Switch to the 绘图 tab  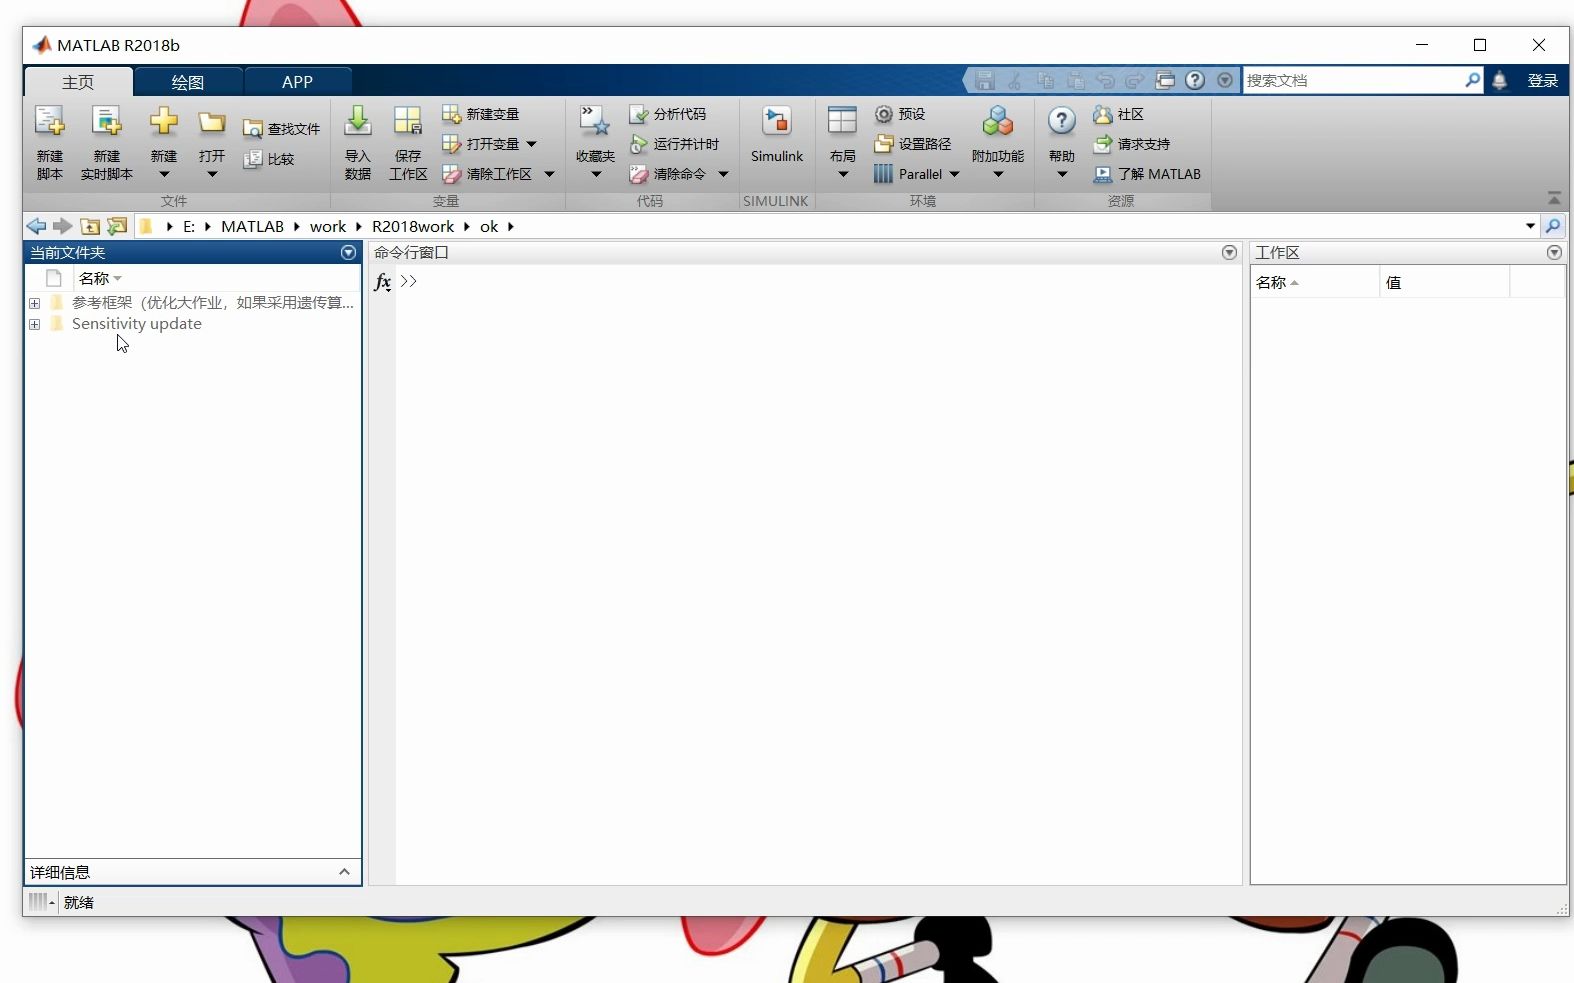point(187,82)
